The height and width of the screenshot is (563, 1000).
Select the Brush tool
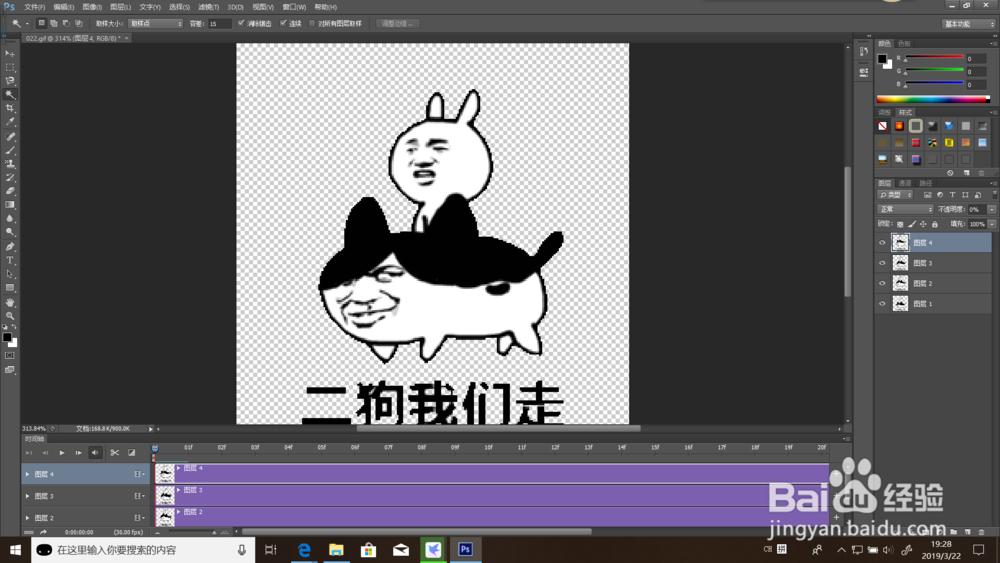point(10,150)
